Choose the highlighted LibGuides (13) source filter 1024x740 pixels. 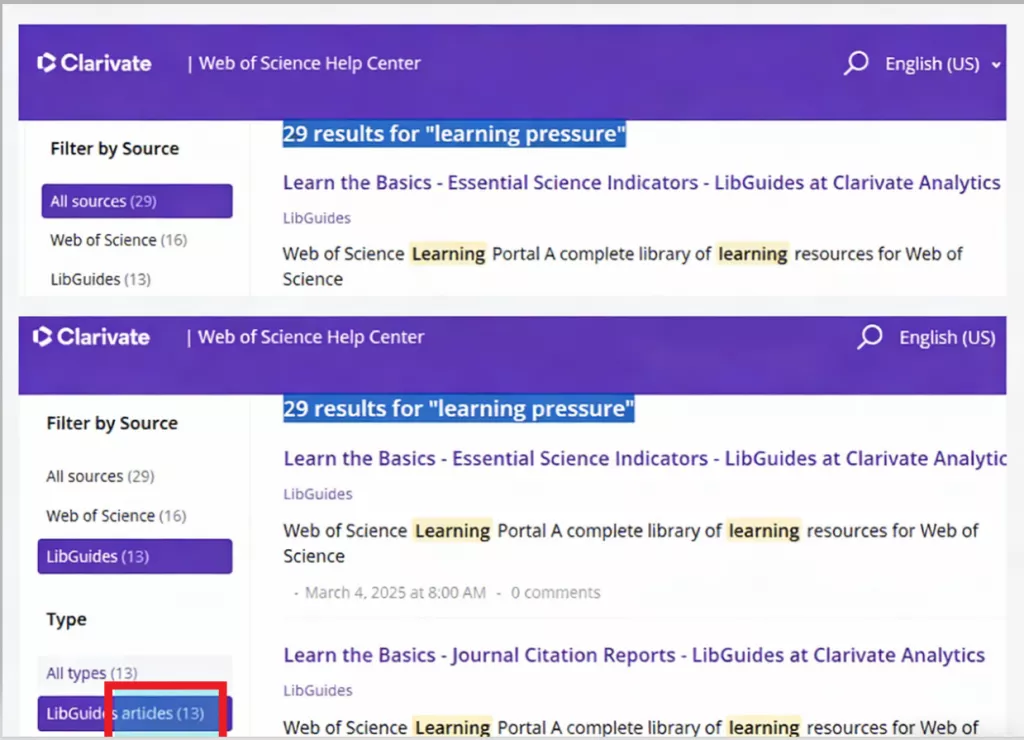(x=134, y=556)
